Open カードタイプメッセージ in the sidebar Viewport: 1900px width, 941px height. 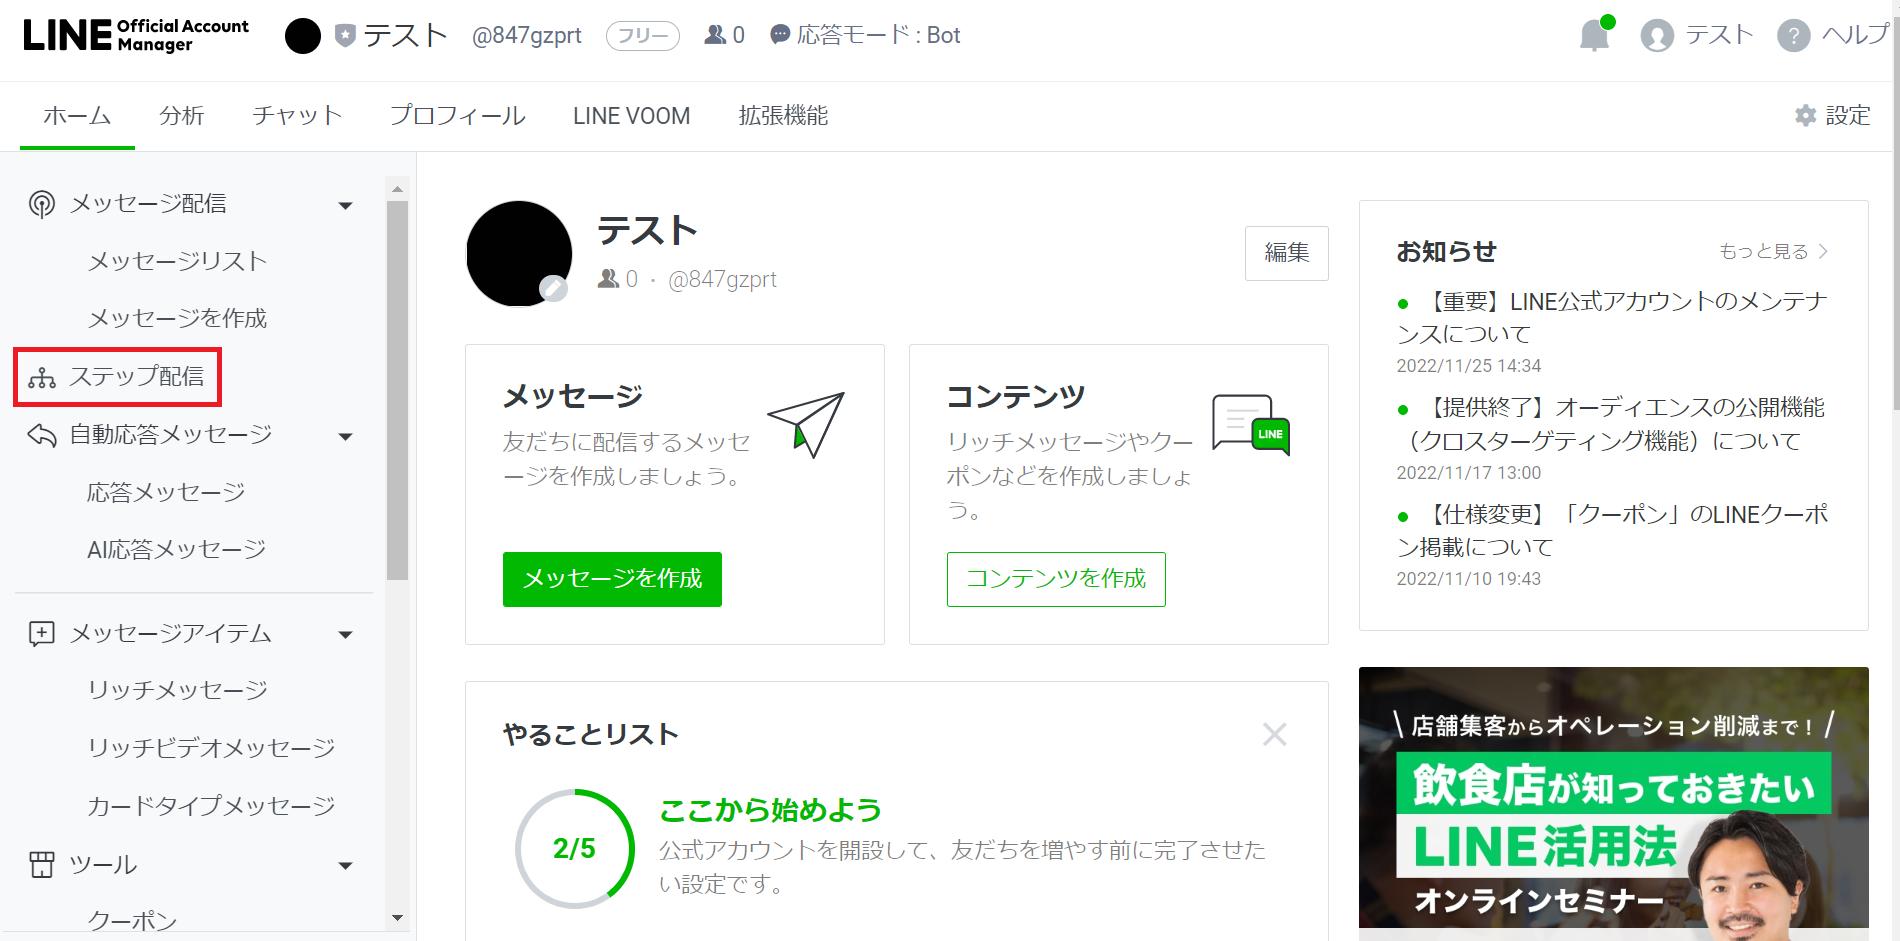coord(211,807)
